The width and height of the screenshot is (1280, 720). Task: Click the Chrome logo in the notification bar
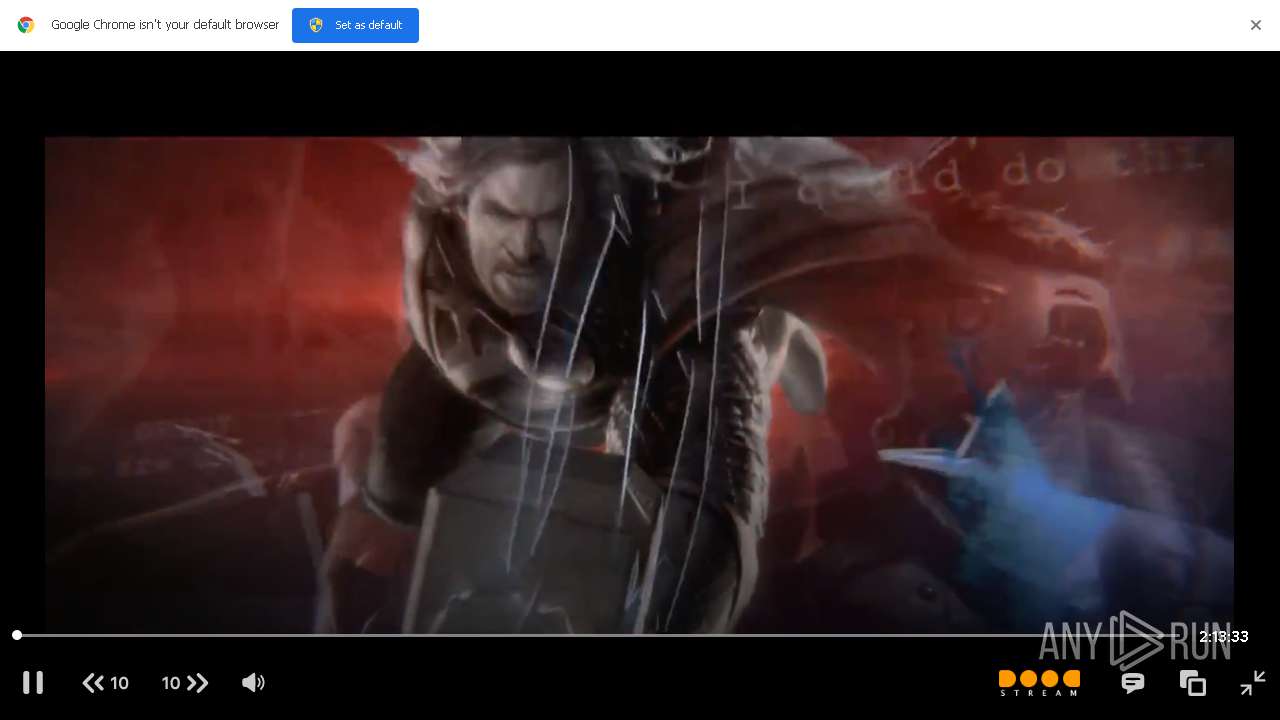click(26, 25)
